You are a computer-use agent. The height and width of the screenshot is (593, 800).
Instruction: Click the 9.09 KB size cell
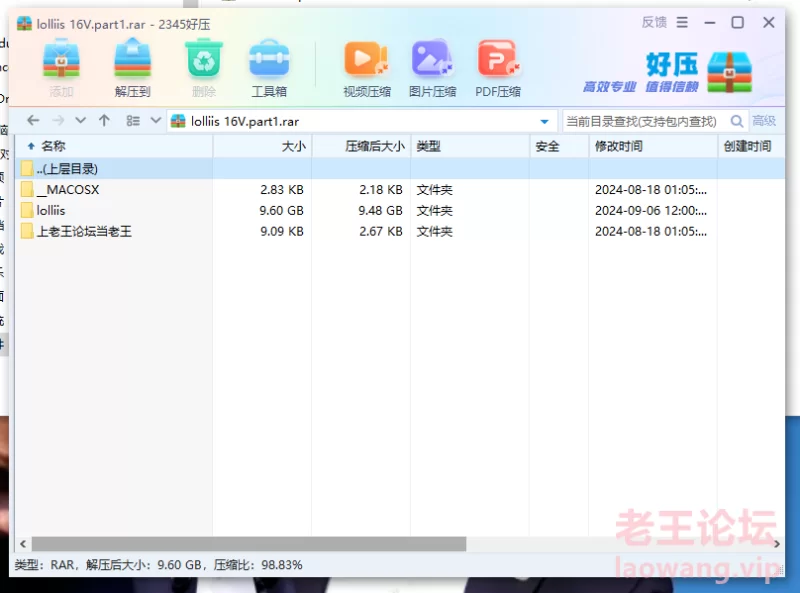[x=282, y=231]
